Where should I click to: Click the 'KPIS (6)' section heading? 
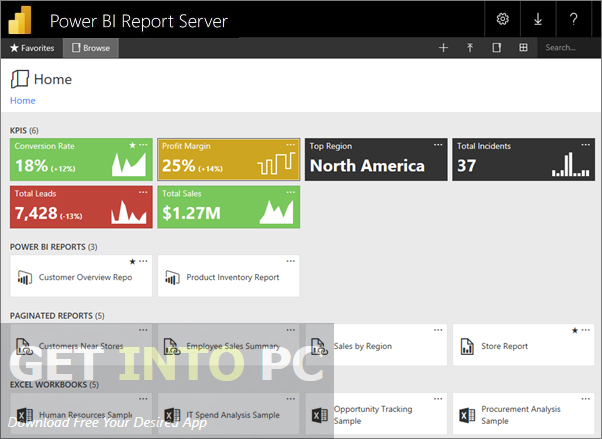(24, 131)
